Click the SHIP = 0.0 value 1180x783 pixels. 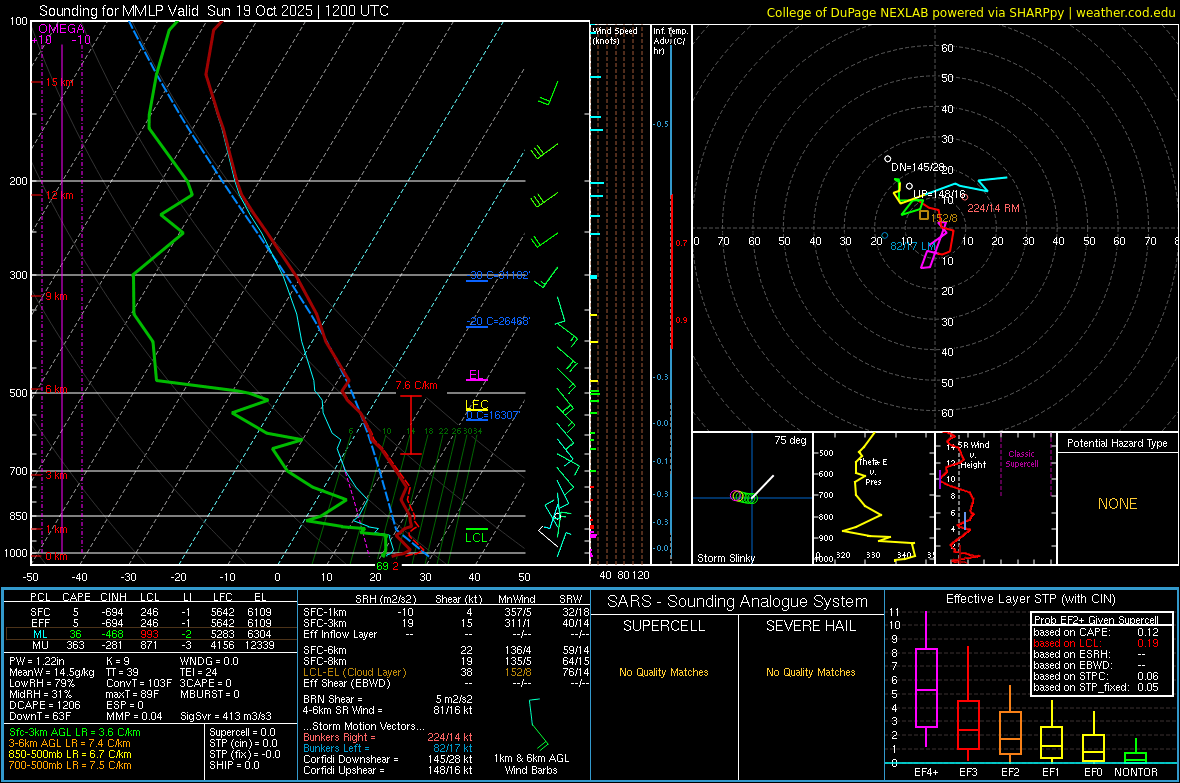[x=234, y=765]
